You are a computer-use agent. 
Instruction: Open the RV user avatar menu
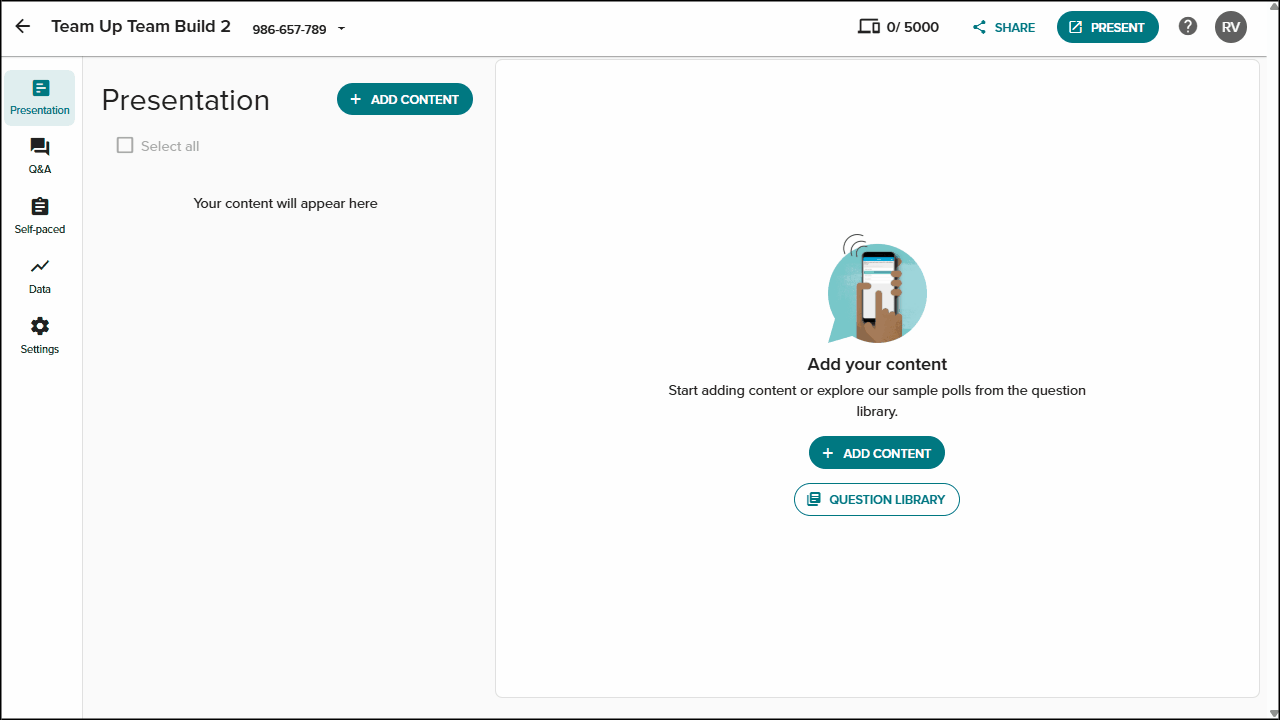(1231, 27)
